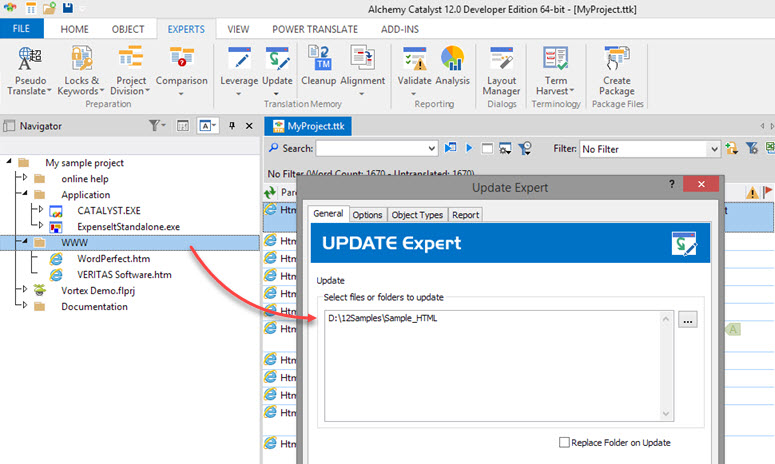Screen dimensions: 775x464
Task: Open the Pseudo Translate expert
Action: click(29, 71)
